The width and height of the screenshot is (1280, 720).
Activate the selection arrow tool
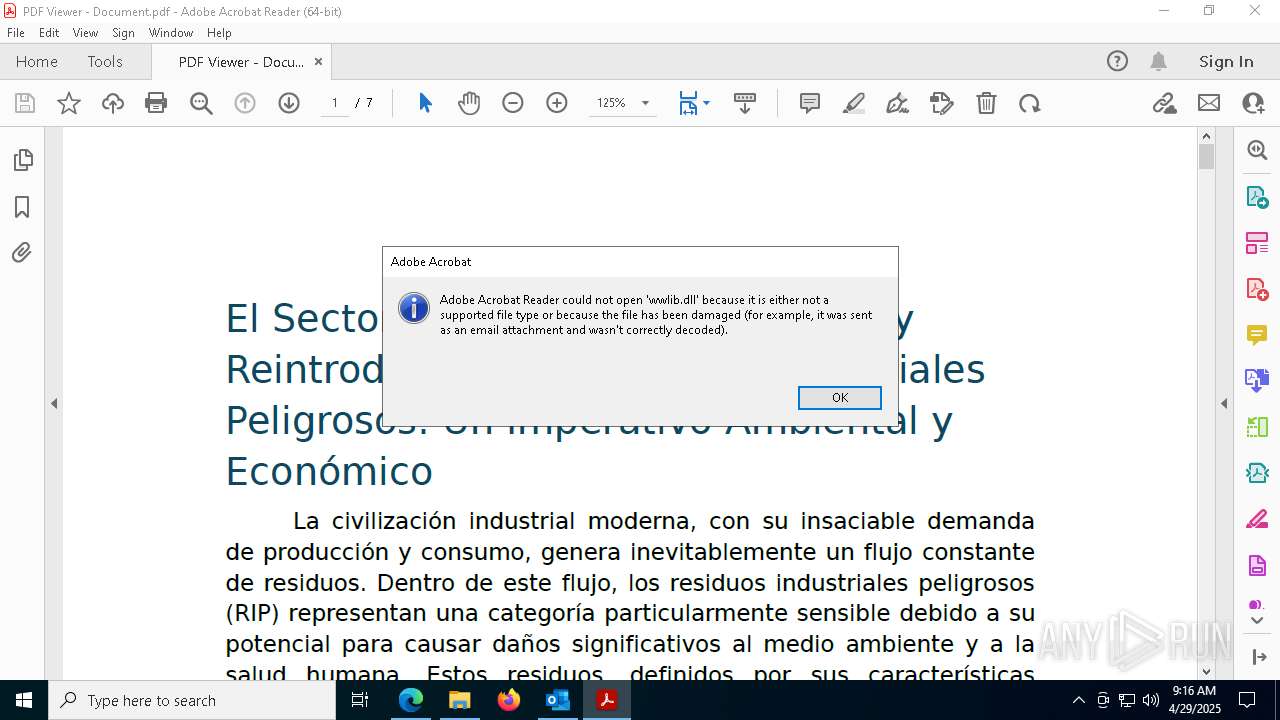click(425, 103)
